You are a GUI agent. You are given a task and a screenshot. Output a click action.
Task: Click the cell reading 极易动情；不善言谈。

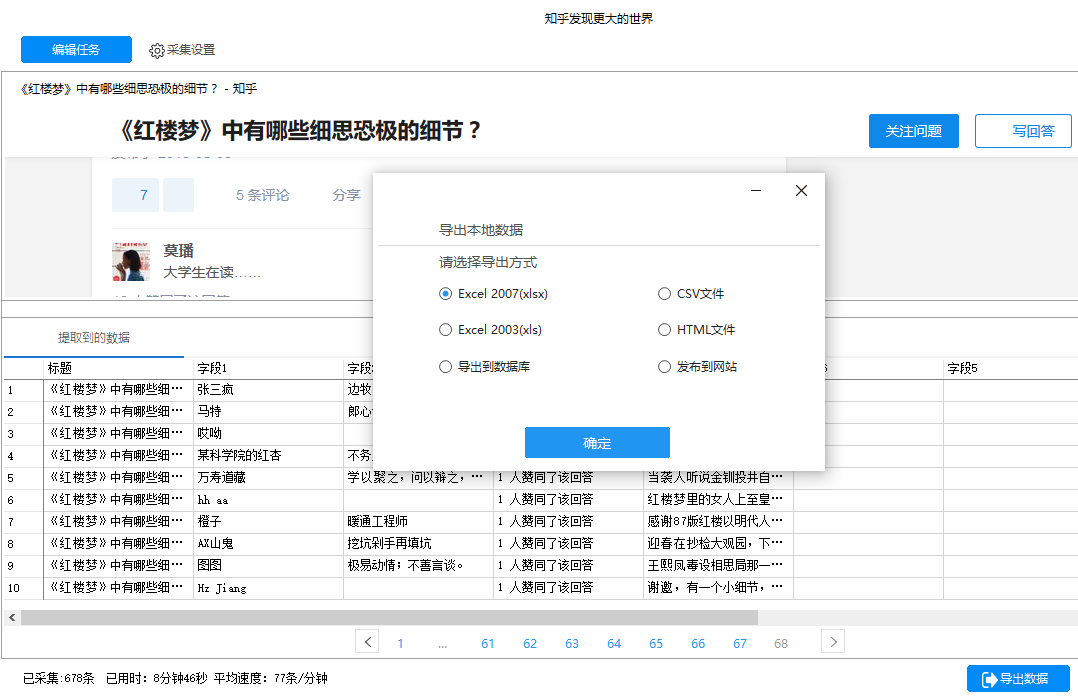point(419,566)
